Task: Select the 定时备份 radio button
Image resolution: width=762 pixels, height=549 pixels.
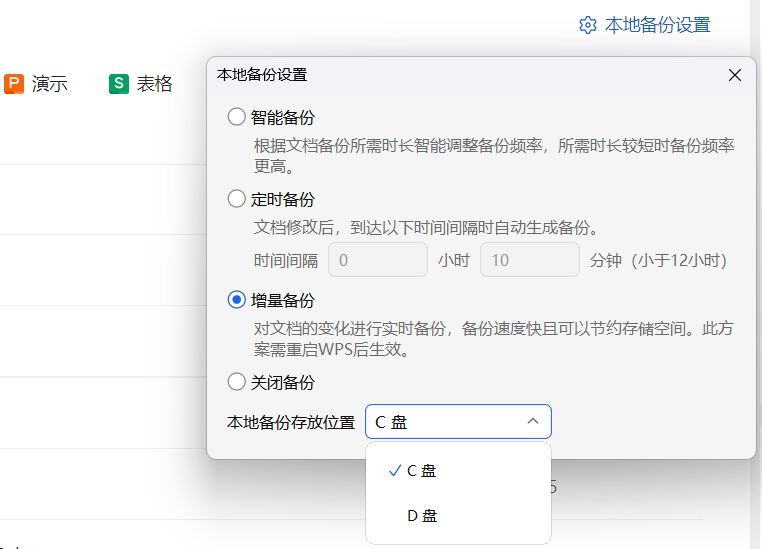Action: 237,199
